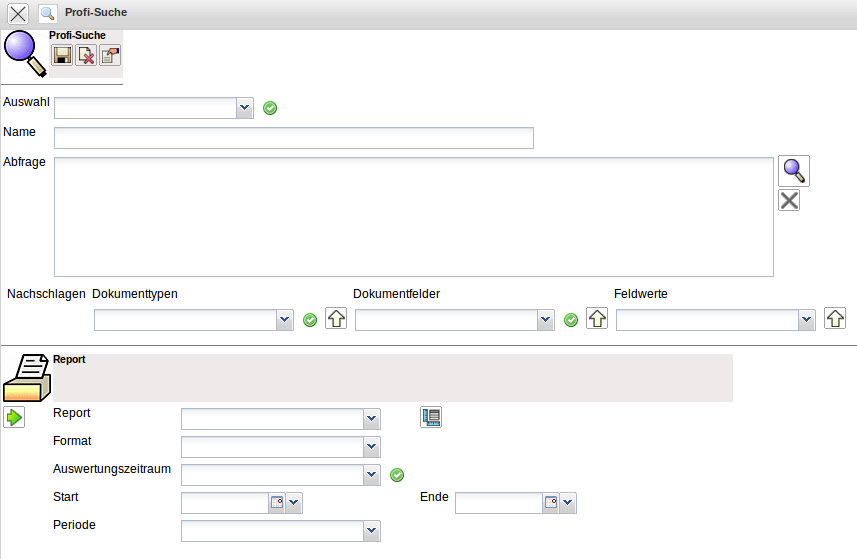Image resolution: width=857 pixels, height=559 pixels.
Task: Expand the Periode dropdown
Action: pos(372,531)
